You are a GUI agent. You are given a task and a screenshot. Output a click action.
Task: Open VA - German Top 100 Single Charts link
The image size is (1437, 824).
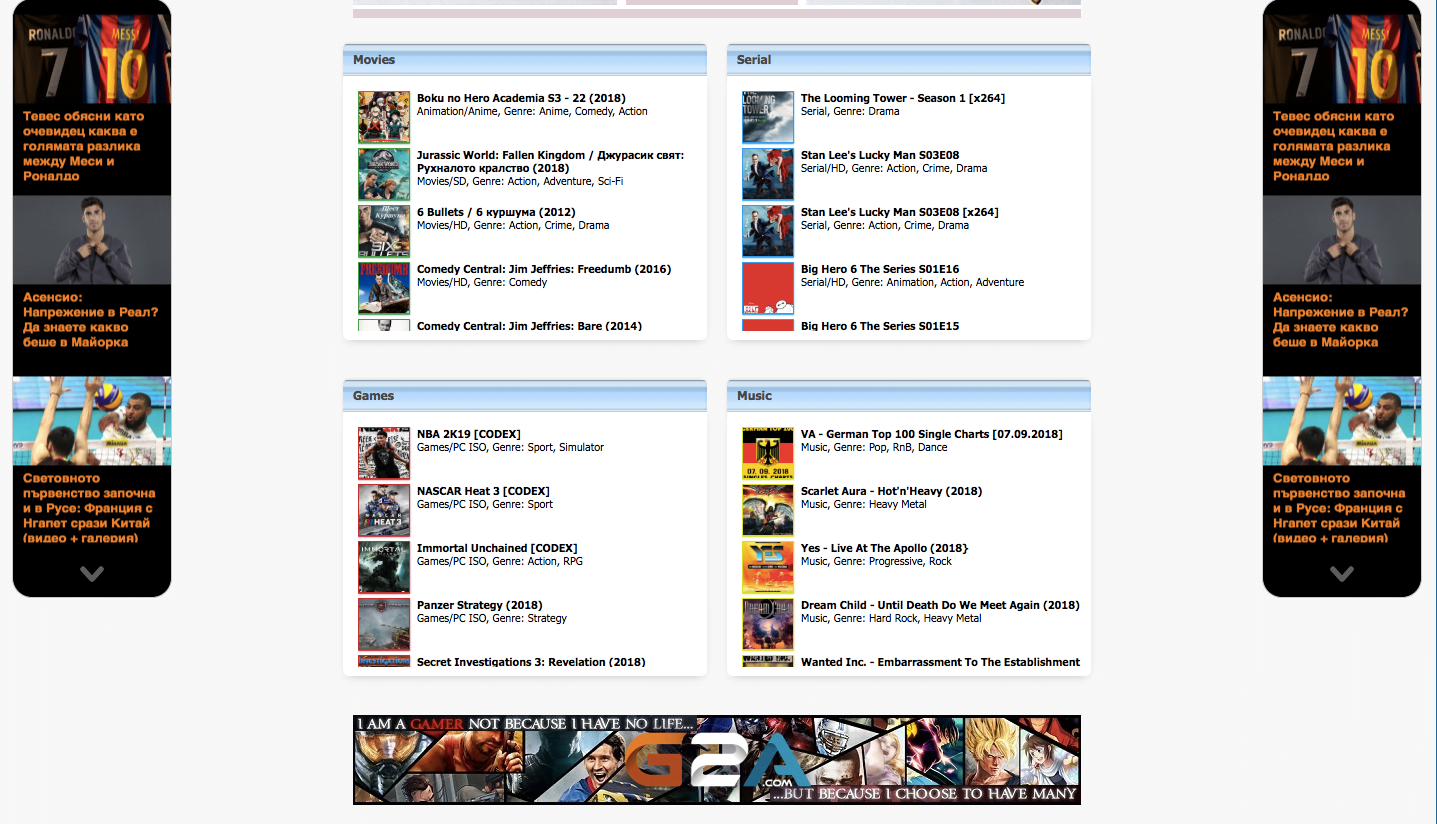pyautogui.click(x=932, y=434)
